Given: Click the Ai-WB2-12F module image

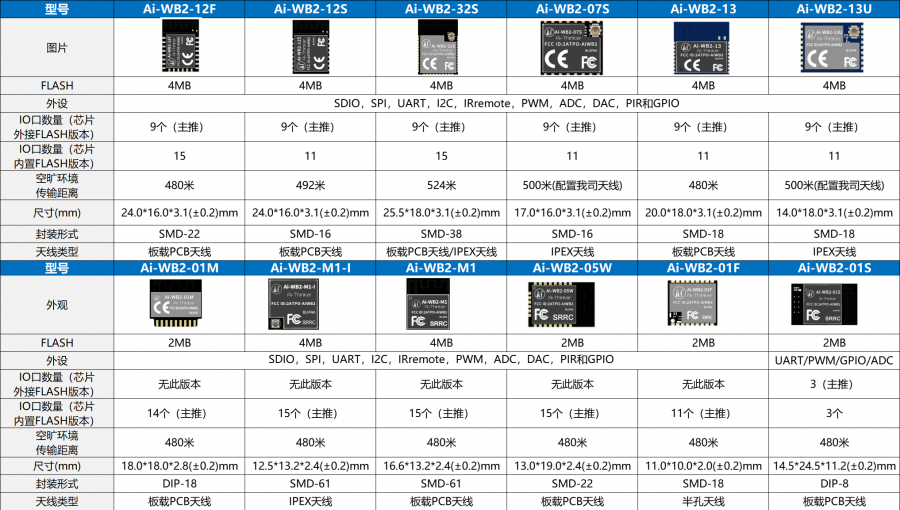Looking at the screenshot, I should coord(180,46).
